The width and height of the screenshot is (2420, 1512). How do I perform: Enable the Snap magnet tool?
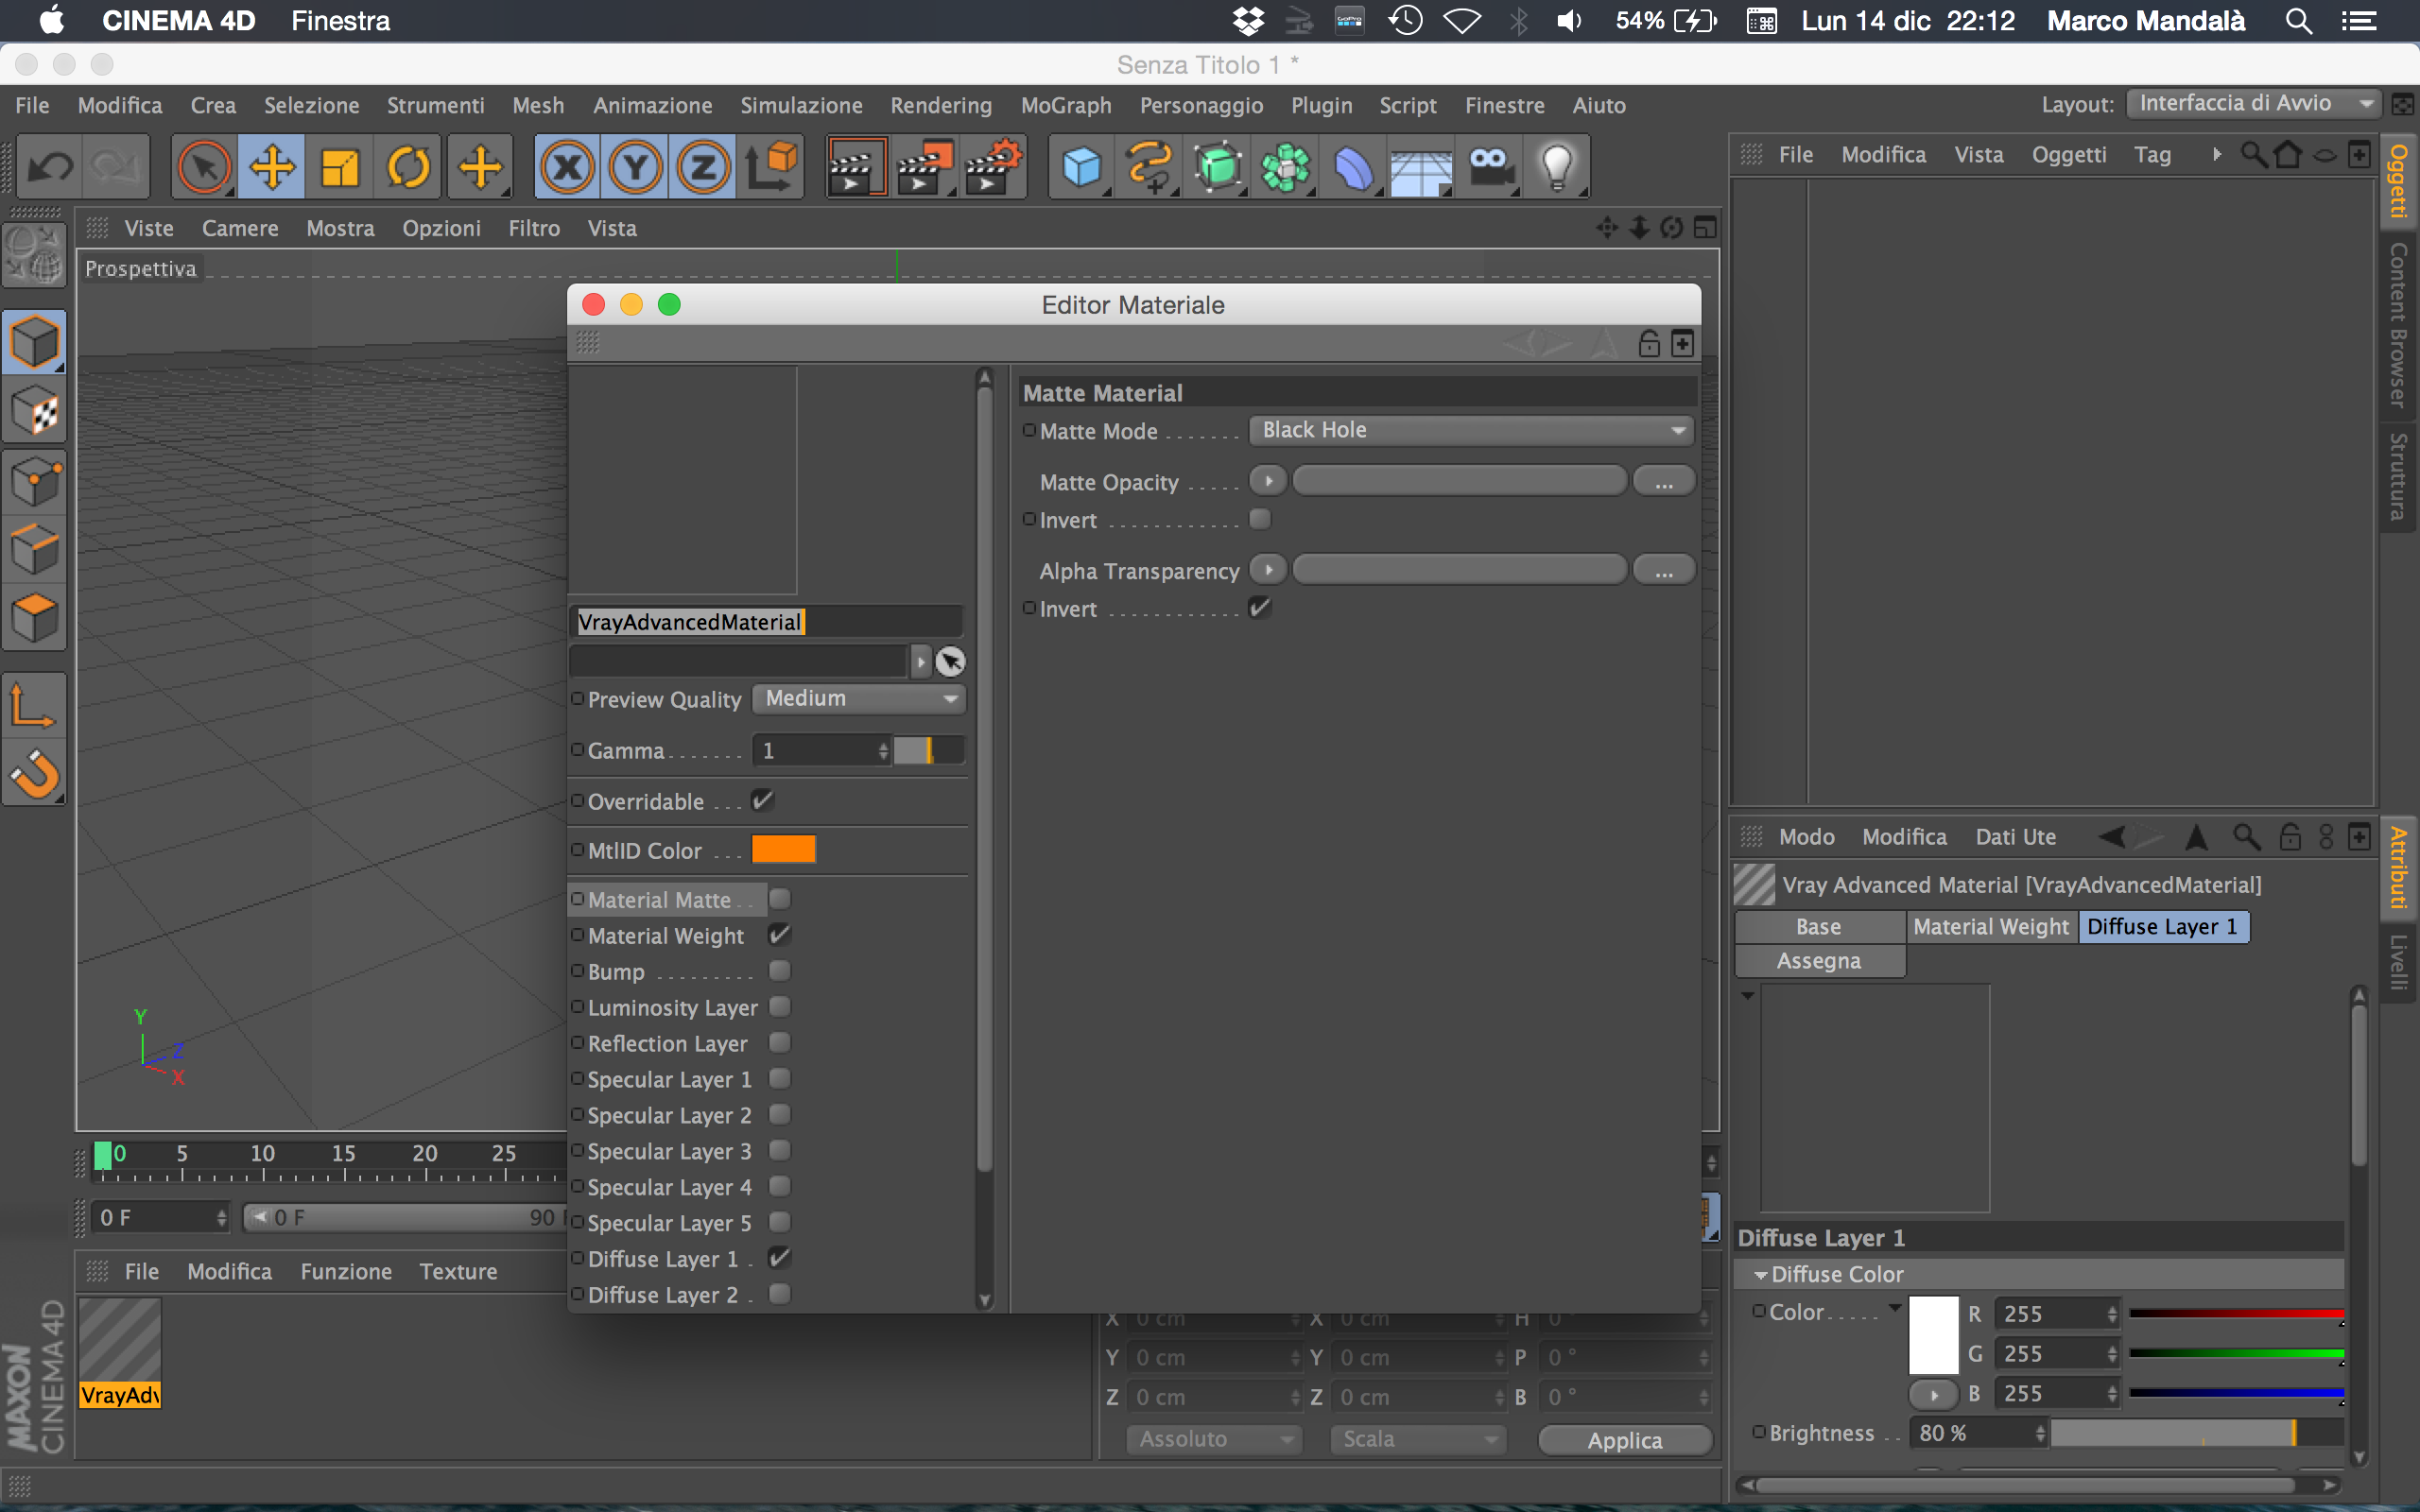point(35,774)
